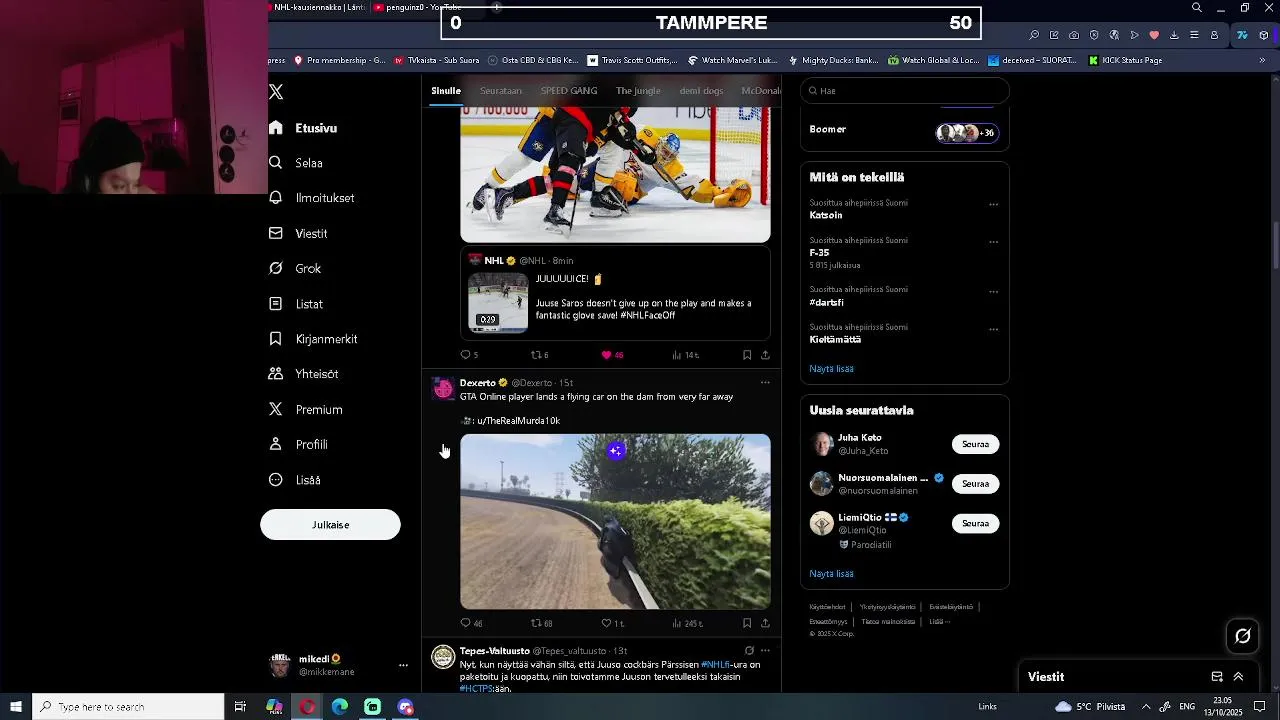Switch to Seurataan tab
1280x720 pixels.
[x=501, y=91]
